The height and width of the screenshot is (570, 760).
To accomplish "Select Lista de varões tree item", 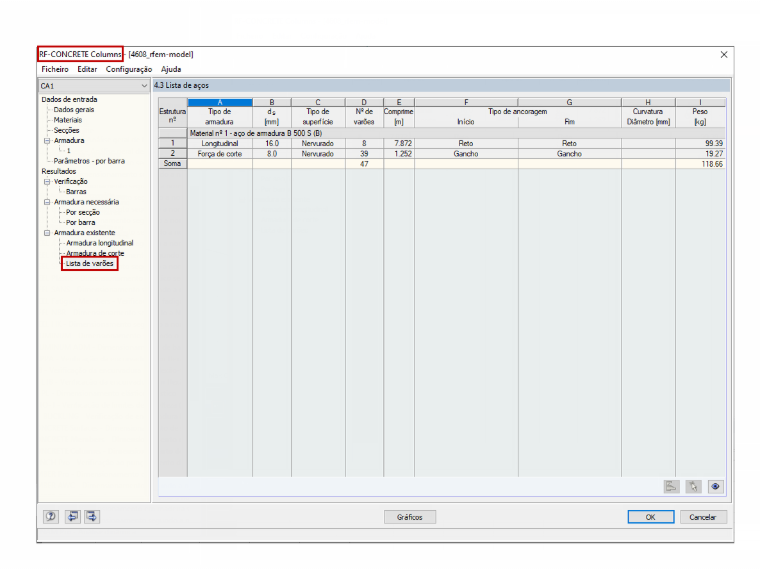I will (90, 264).
